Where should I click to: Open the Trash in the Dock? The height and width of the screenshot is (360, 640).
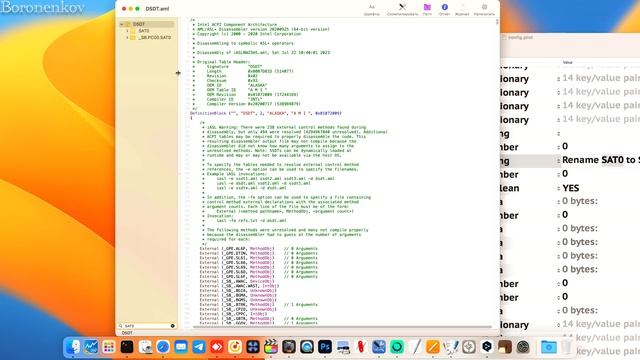tap(567, 347)
